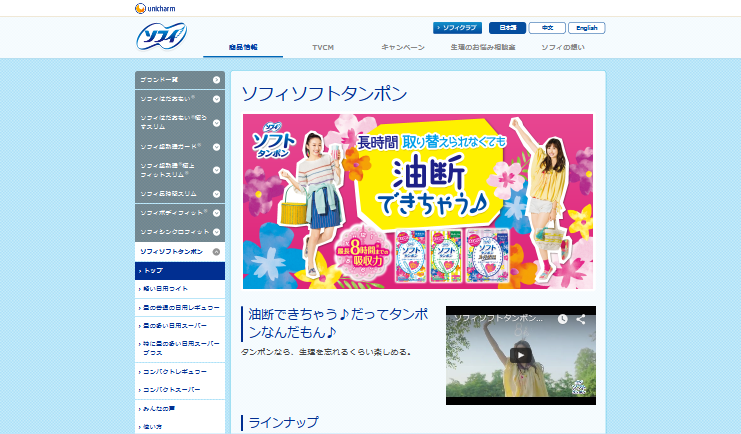
Task: Select トップ in the sidebar submenu
Action: point(180,271)
